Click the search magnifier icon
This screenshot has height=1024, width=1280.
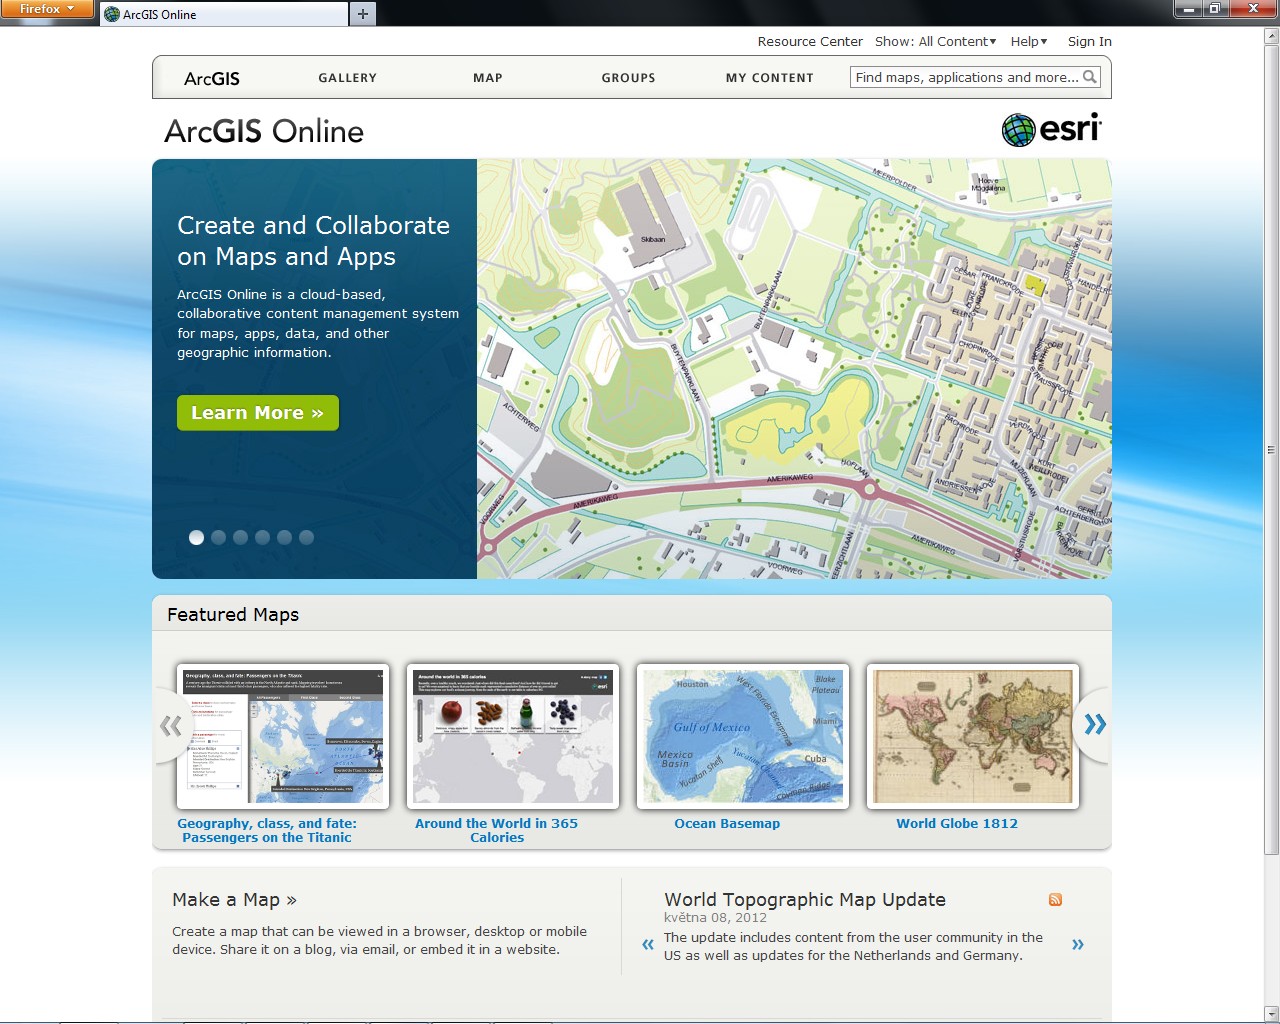1090,77
